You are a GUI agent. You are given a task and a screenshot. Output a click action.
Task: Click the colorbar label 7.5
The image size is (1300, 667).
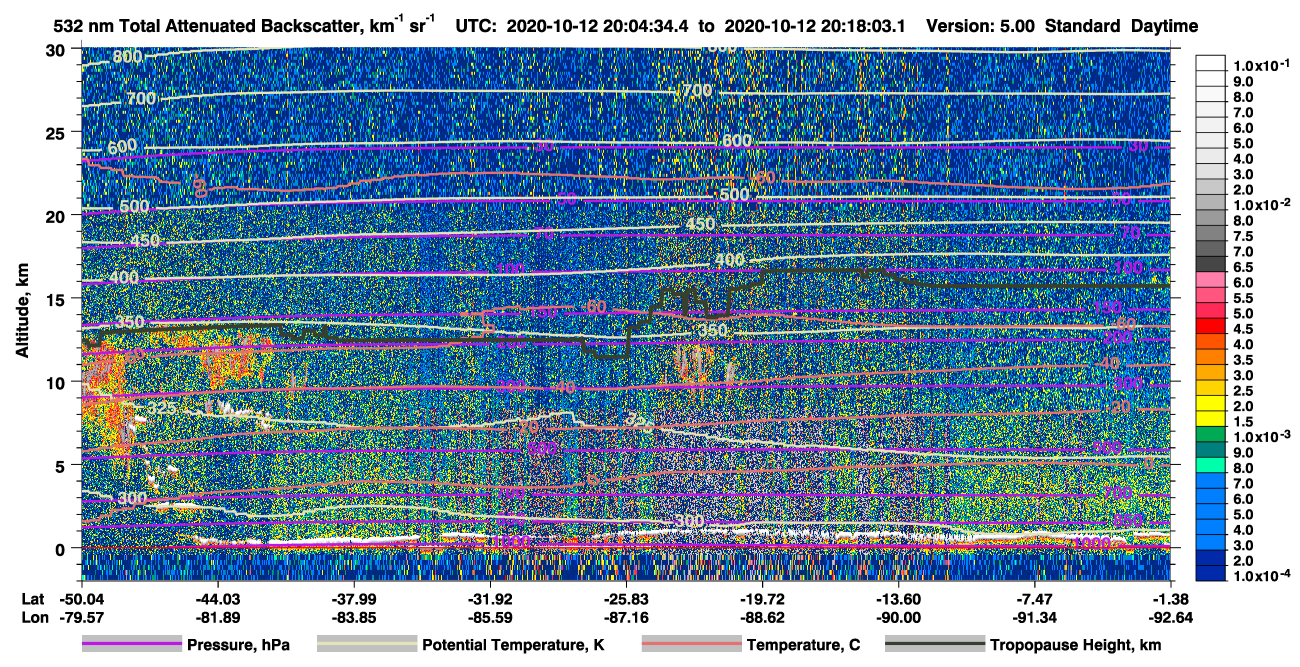tap(1243, 236)
